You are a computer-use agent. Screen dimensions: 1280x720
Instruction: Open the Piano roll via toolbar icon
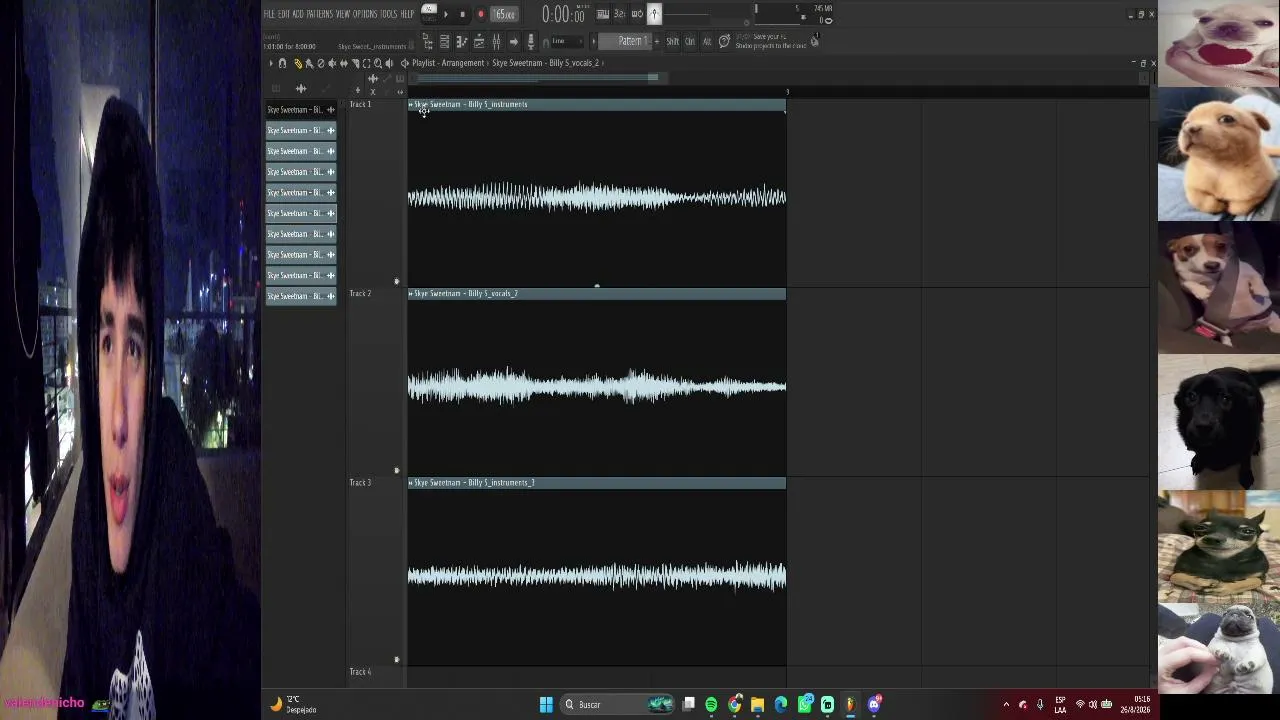click(462, 41)
